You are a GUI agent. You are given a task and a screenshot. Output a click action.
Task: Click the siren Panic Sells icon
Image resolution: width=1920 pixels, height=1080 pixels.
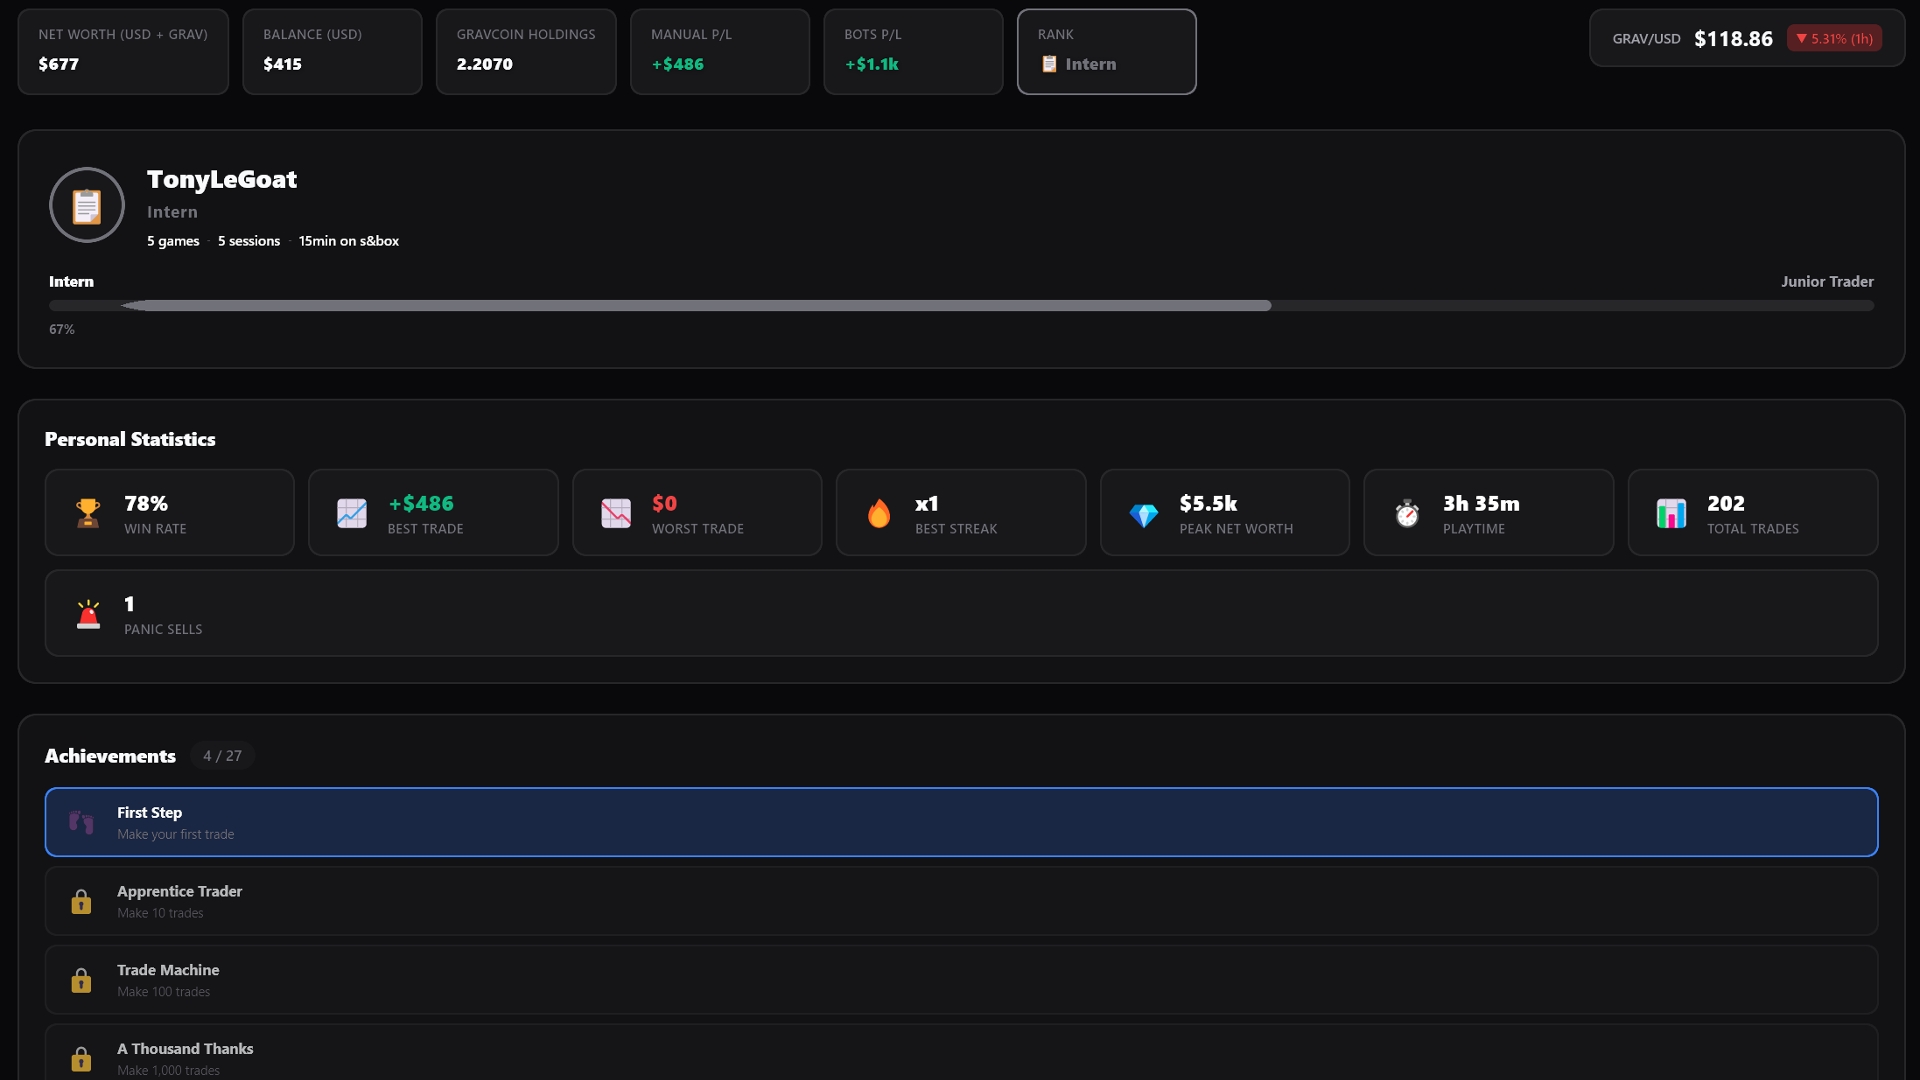pos(88,614)
